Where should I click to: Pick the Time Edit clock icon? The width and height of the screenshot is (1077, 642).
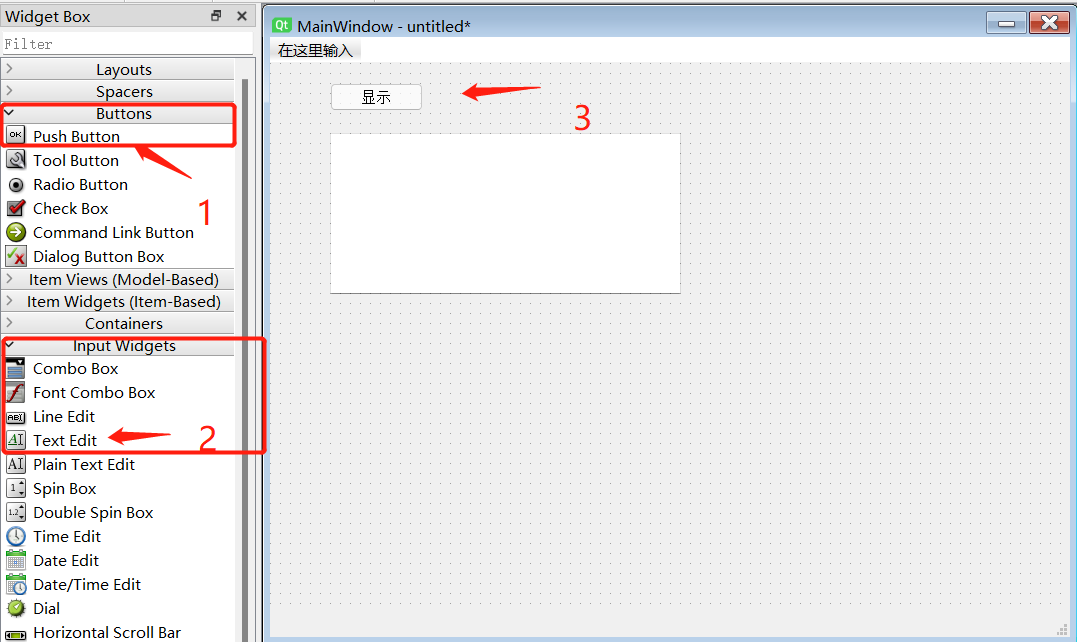16,536
